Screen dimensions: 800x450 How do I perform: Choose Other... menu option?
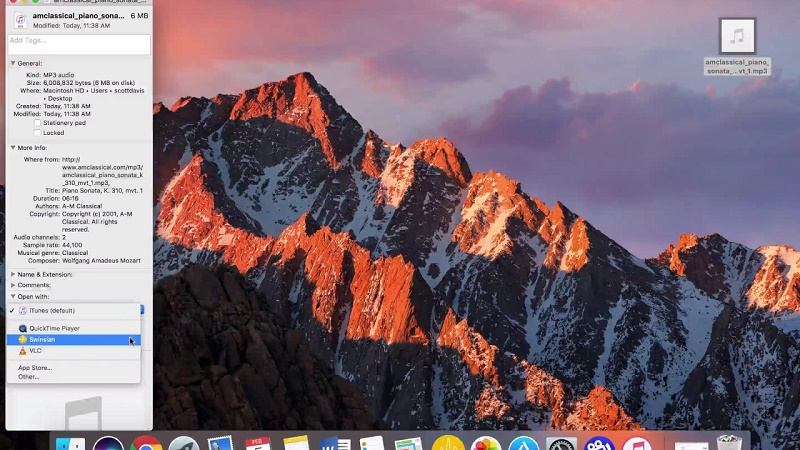(x=29, y=377)
